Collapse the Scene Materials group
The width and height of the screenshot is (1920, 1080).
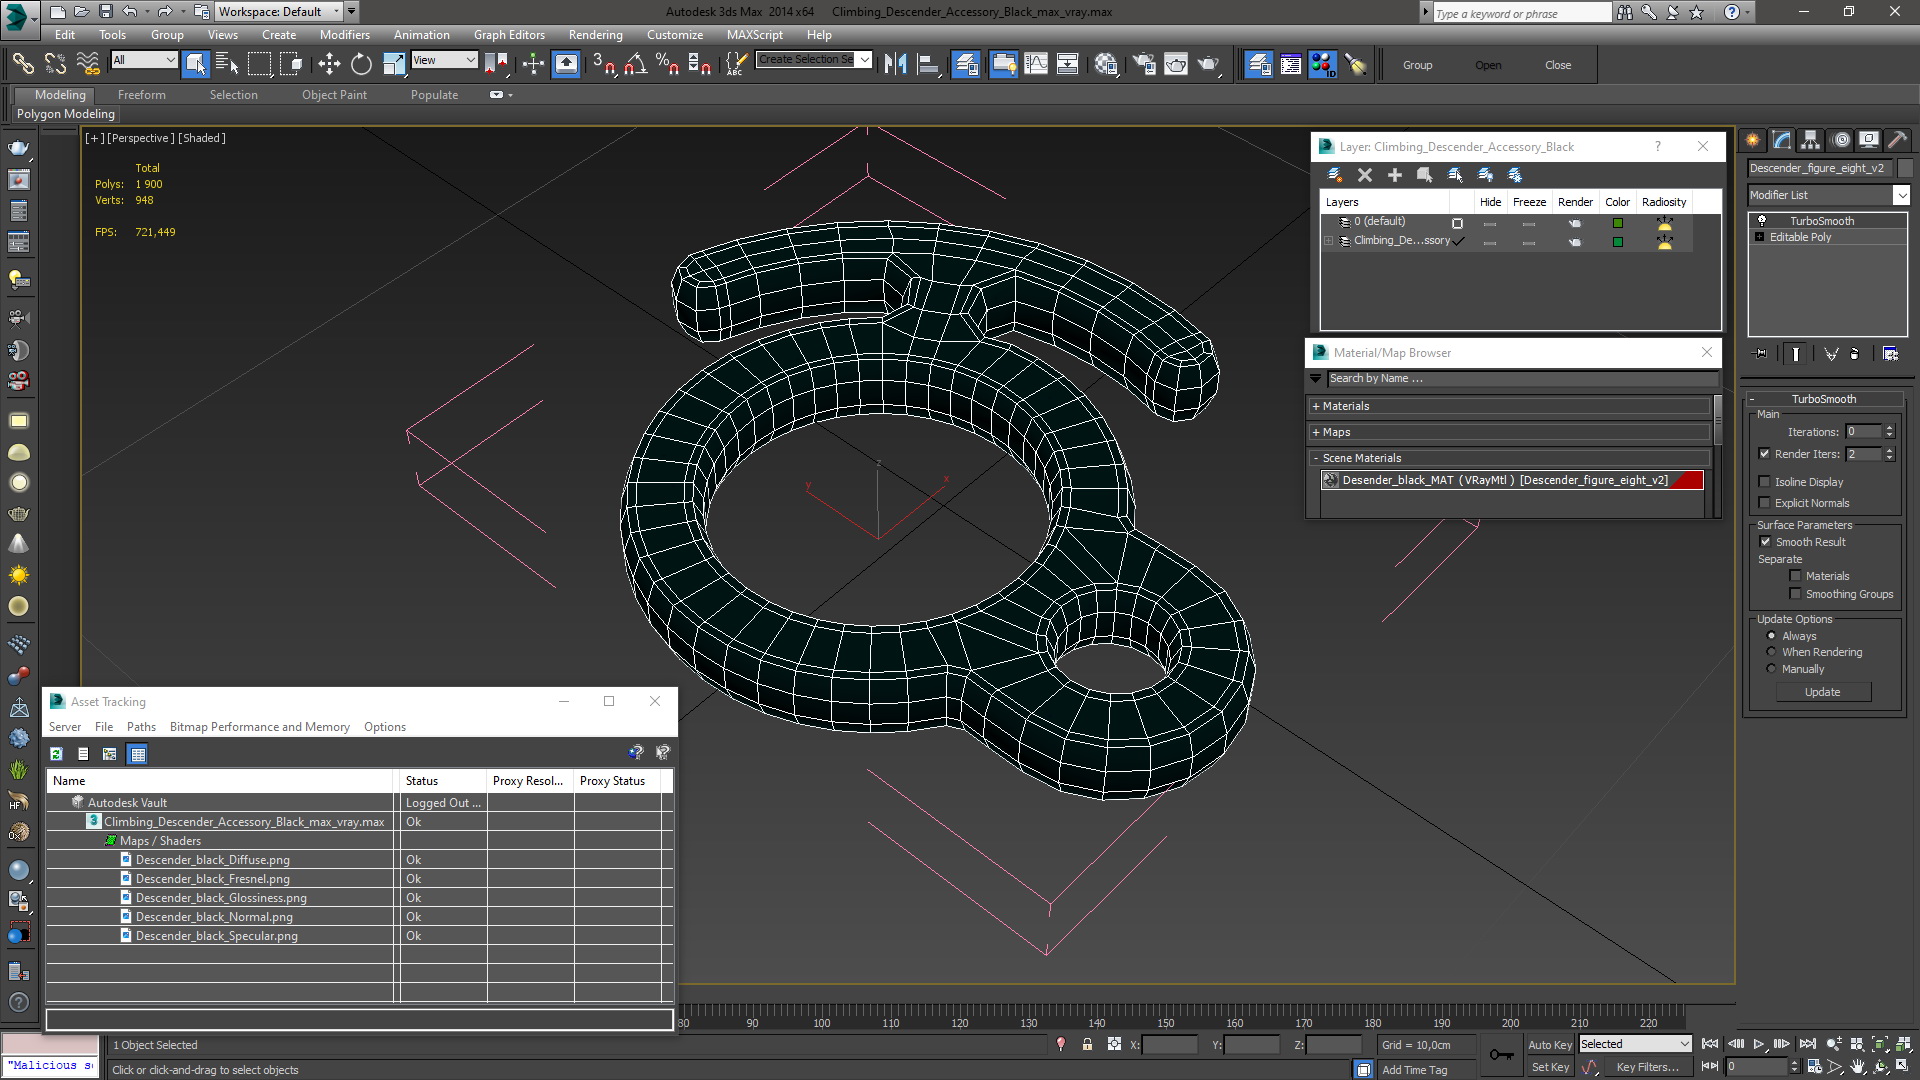click(x=1510, y=458)
